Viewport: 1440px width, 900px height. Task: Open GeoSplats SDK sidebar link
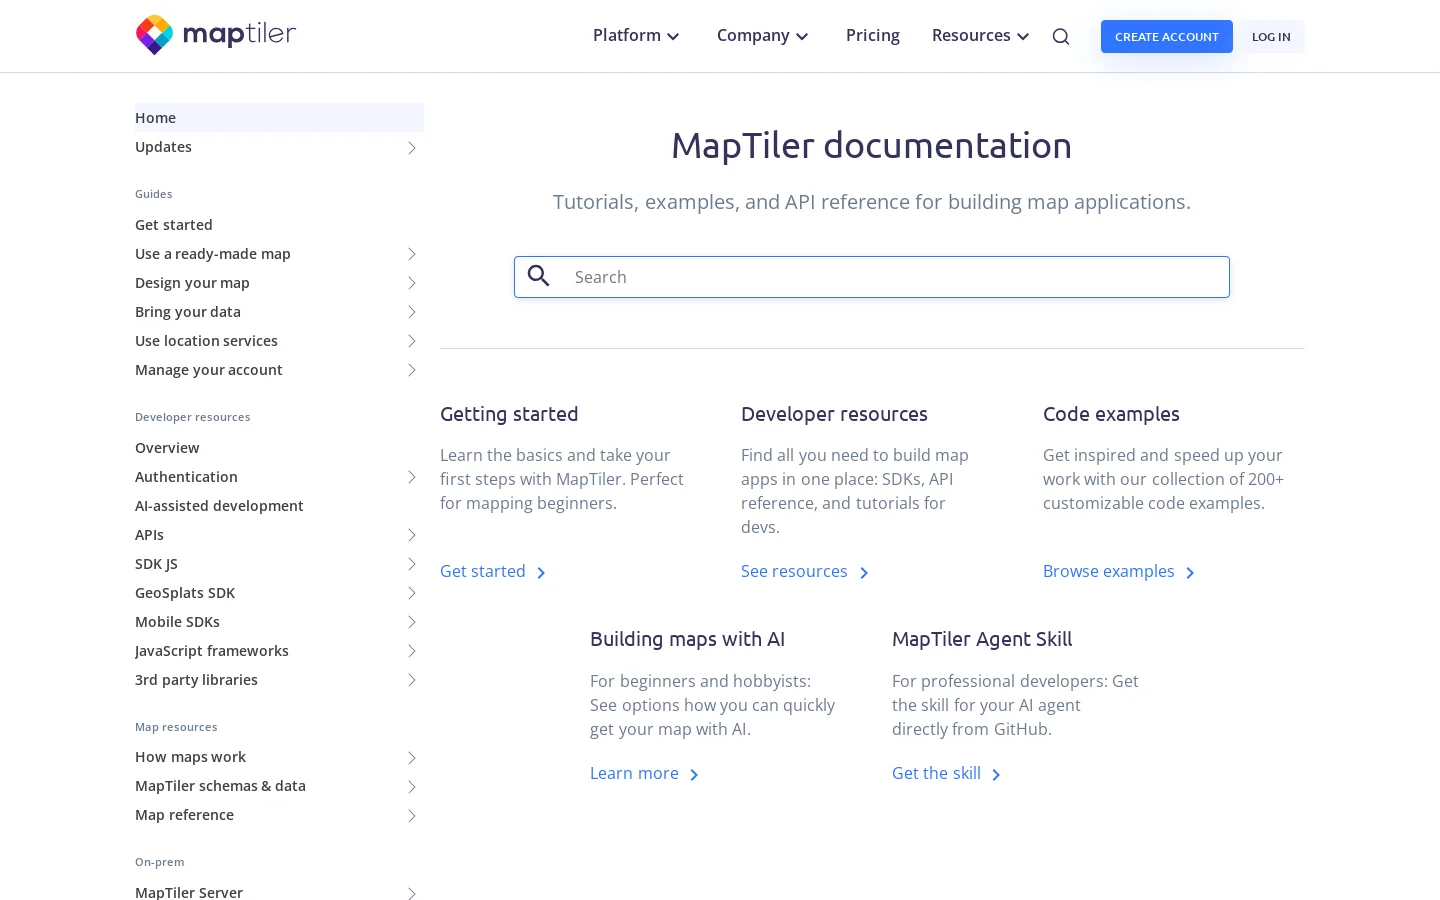(x=185, y=593)
